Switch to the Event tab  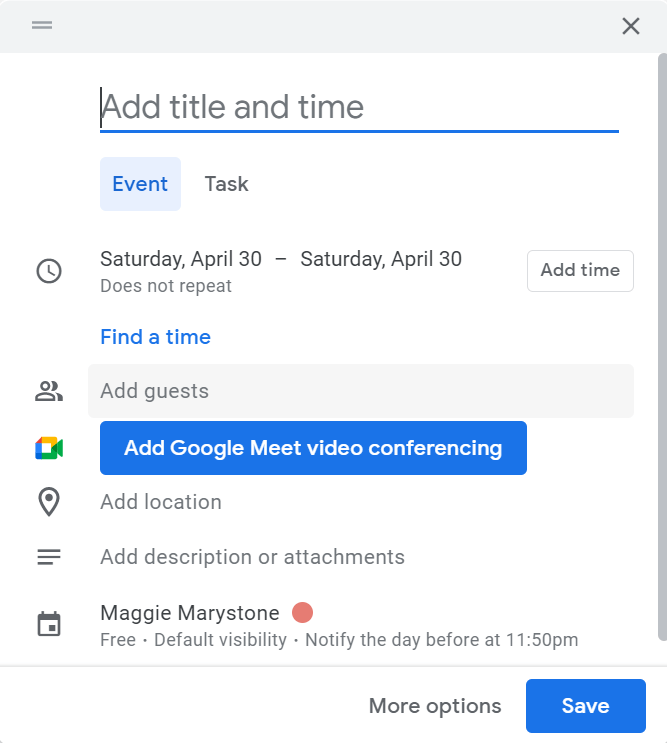[x=140, y=184]
